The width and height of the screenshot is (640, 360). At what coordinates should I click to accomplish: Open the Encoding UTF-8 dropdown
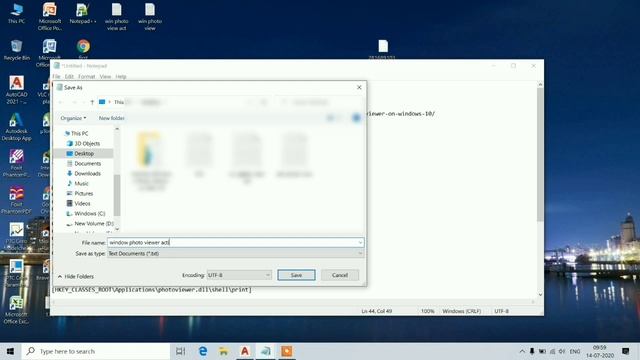tap(239, 275)
